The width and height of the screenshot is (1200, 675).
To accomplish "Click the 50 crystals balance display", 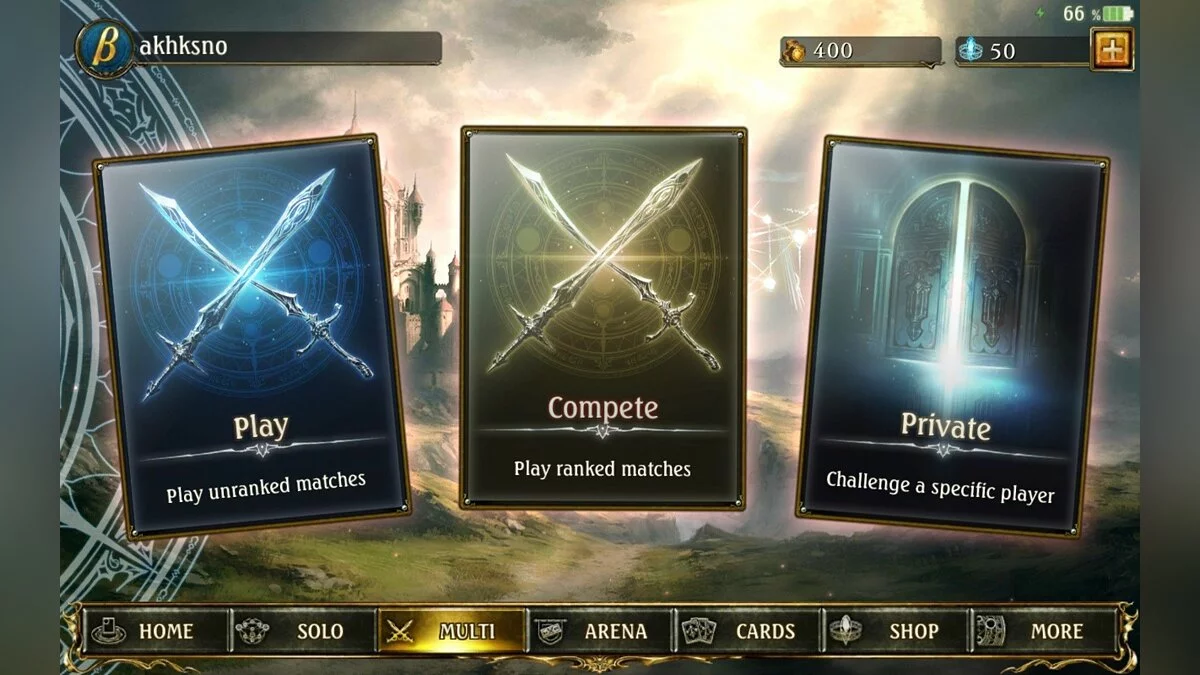I will click(1023, 51).
